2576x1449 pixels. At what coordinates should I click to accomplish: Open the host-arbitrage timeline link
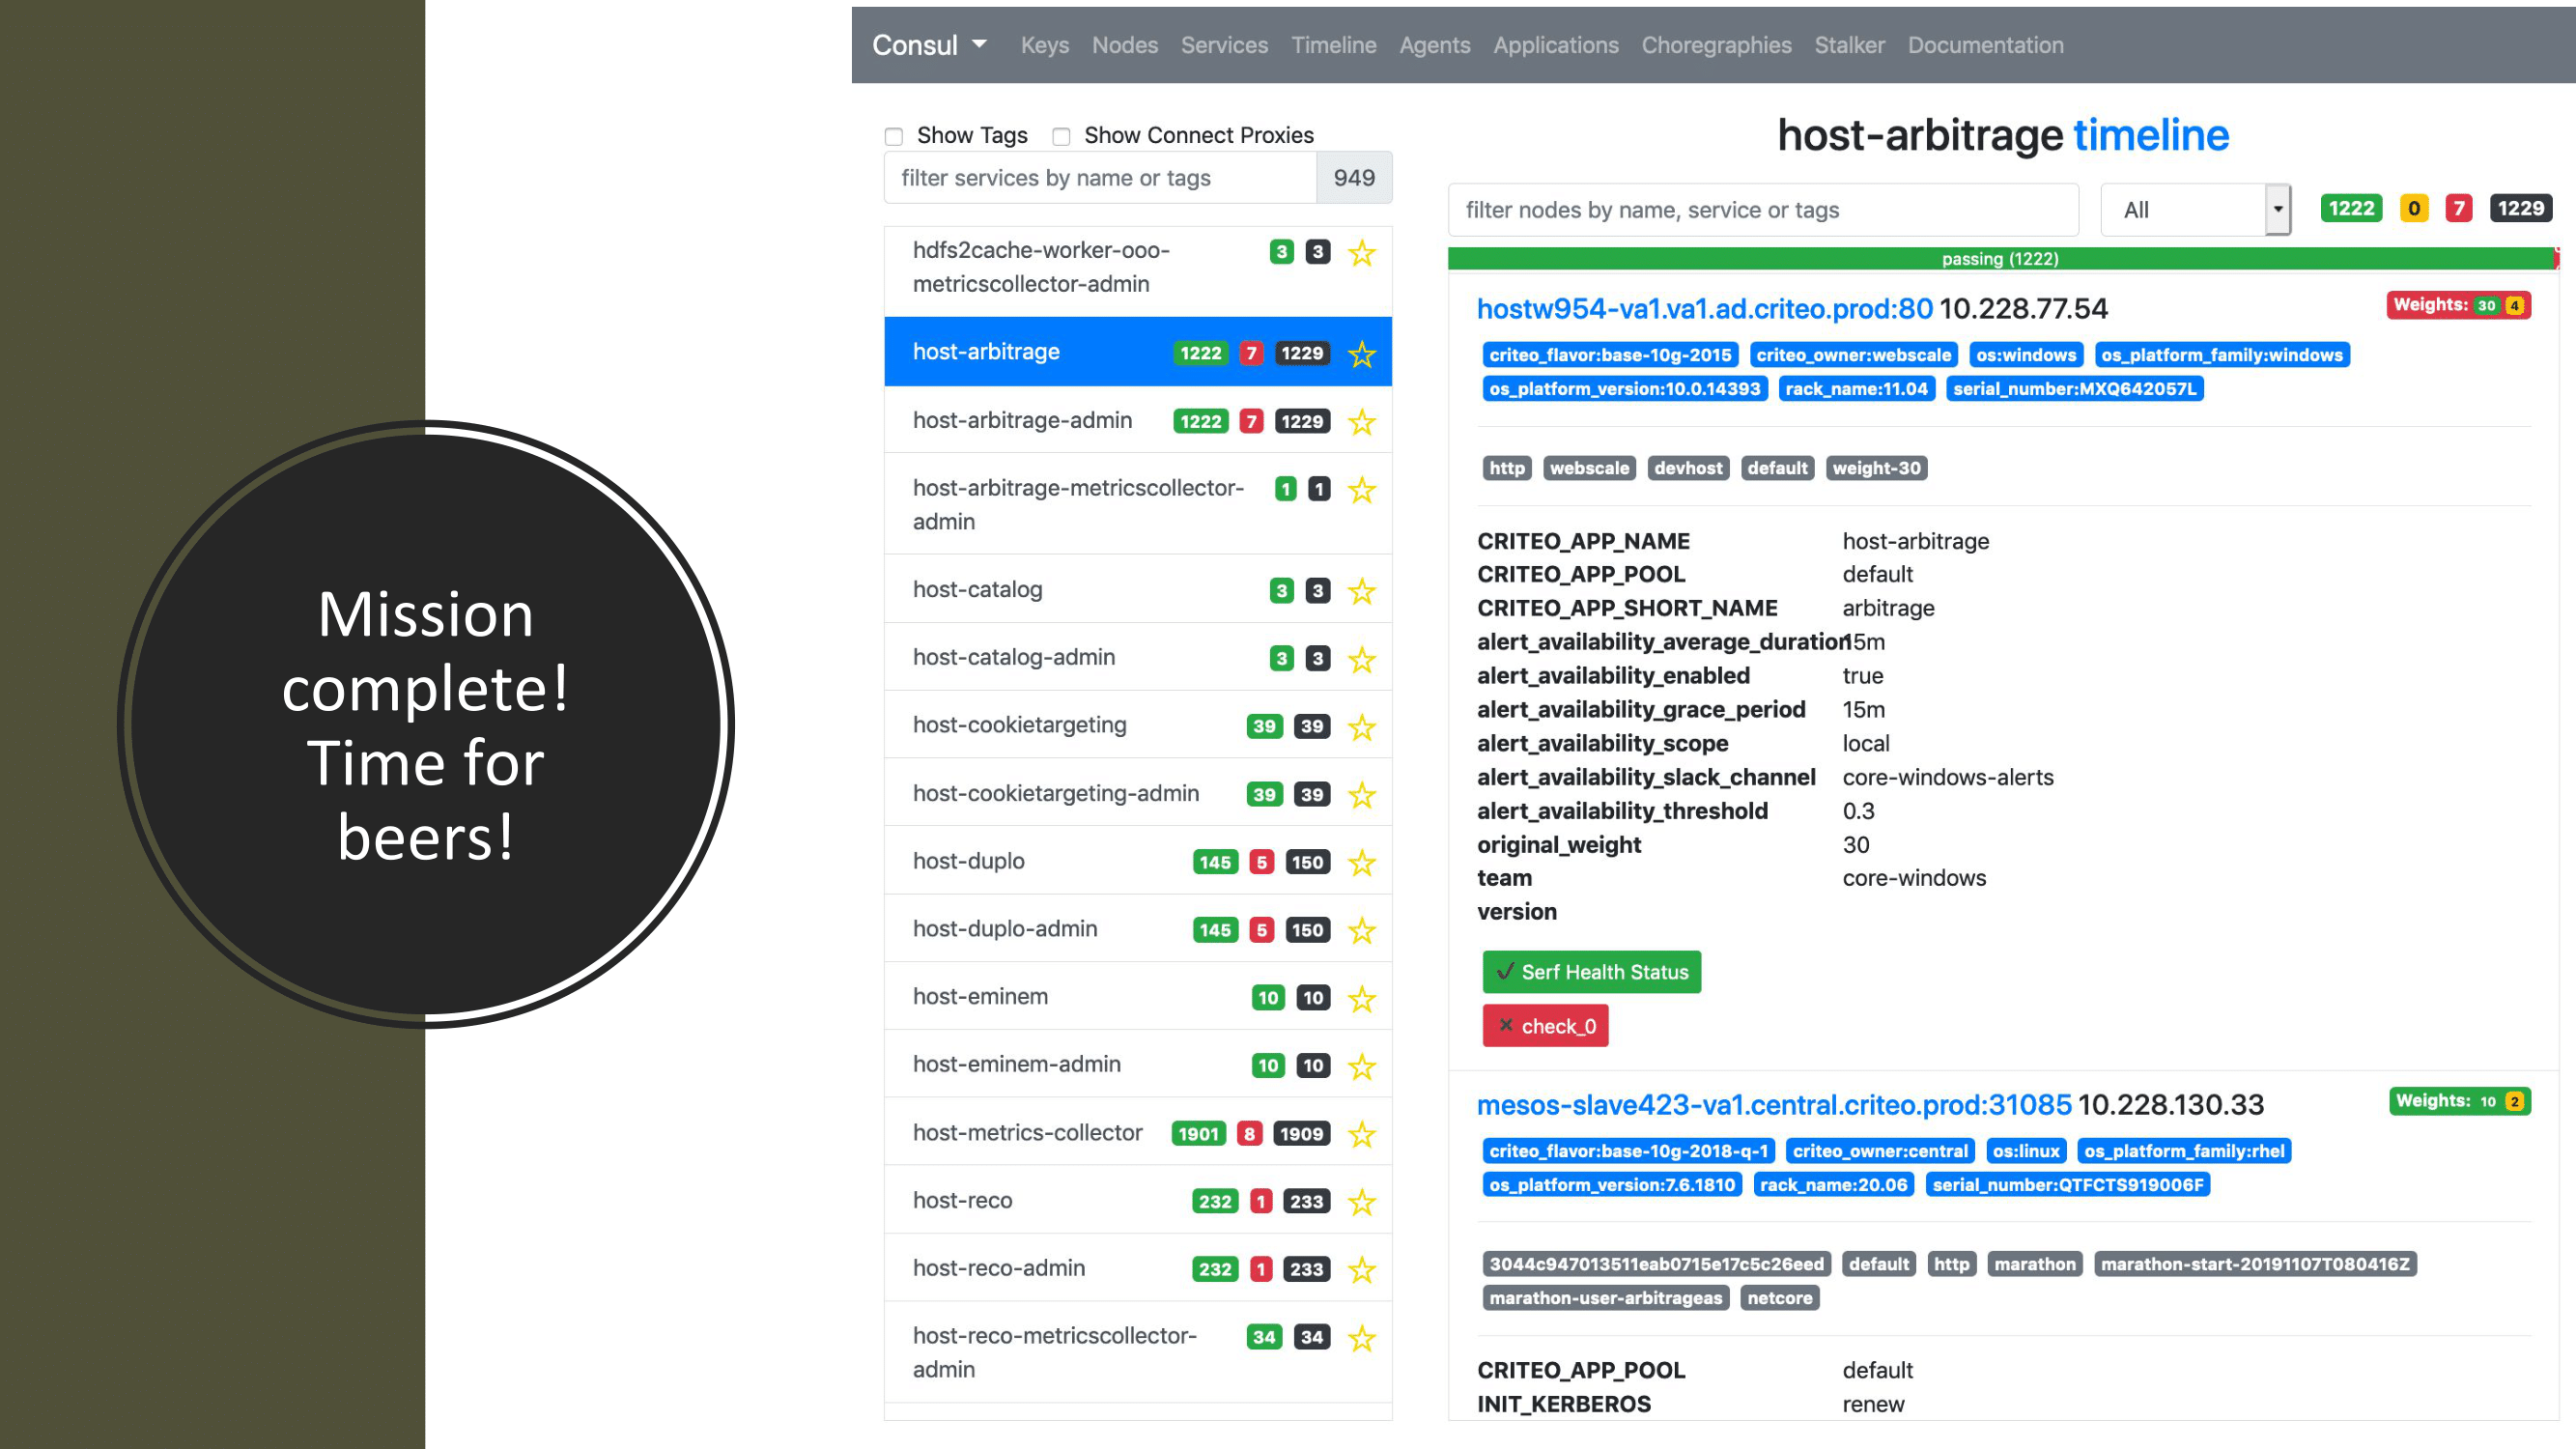(2150, 135)
